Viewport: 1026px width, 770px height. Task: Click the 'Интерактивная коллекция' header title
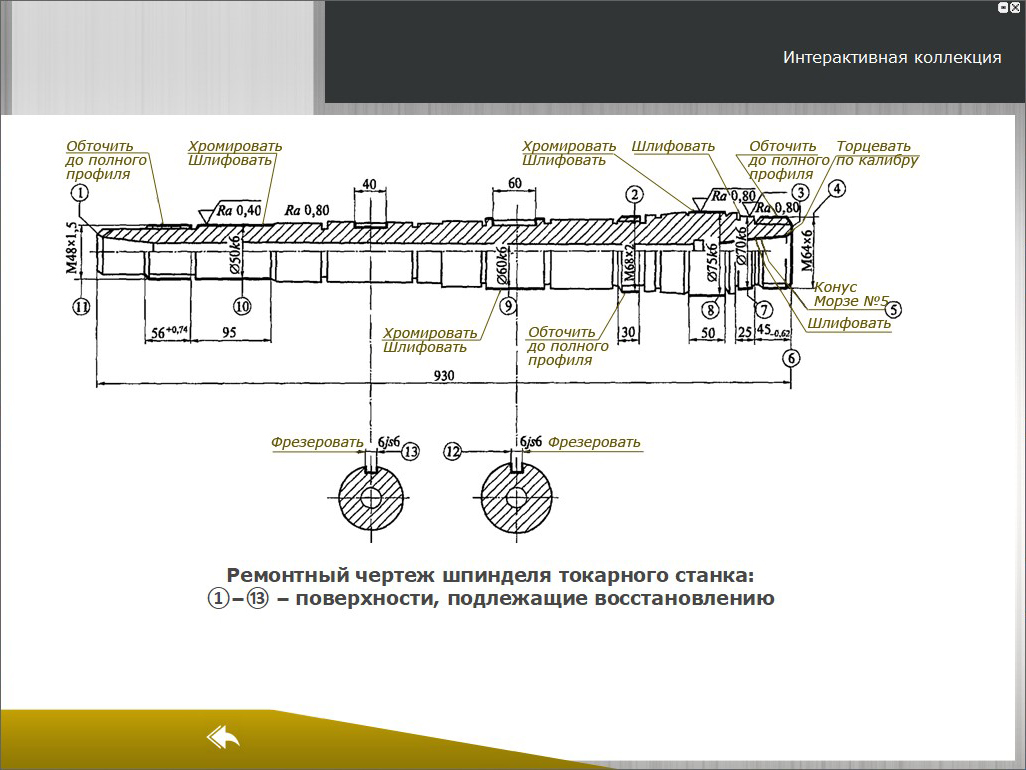coord(892,57)
